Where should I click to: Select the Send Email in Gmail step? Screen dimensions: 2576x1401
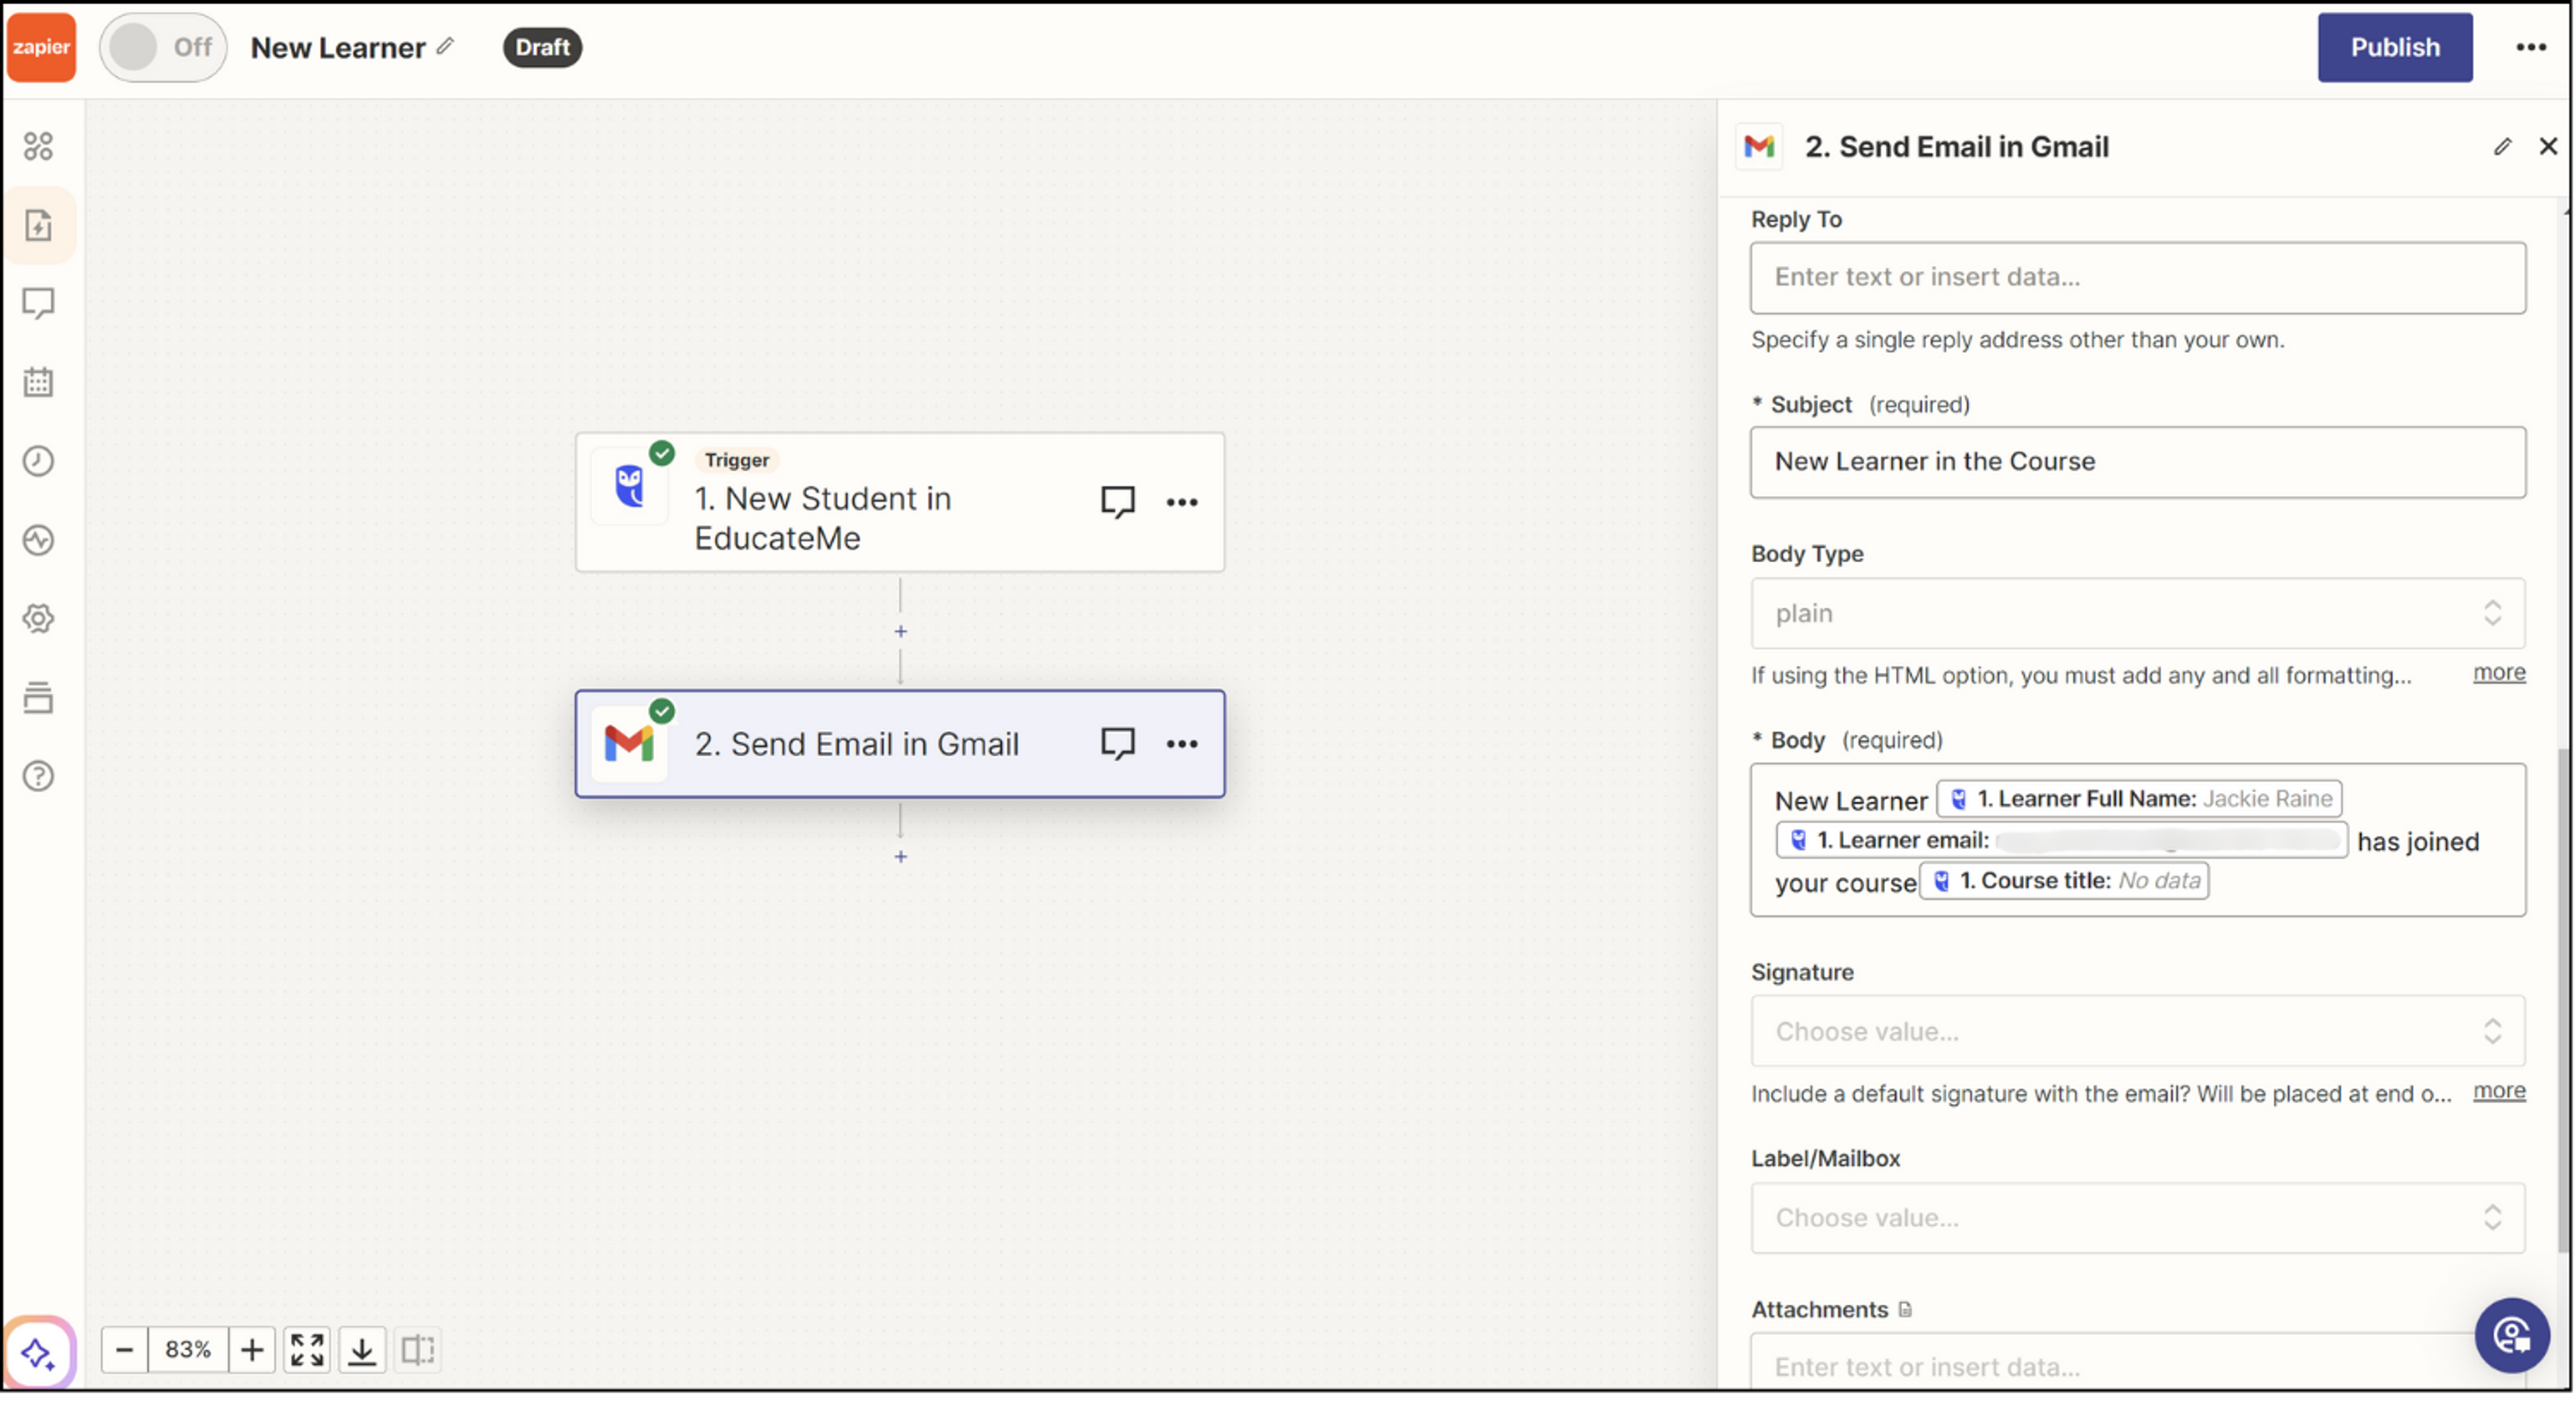pos(900,743)
